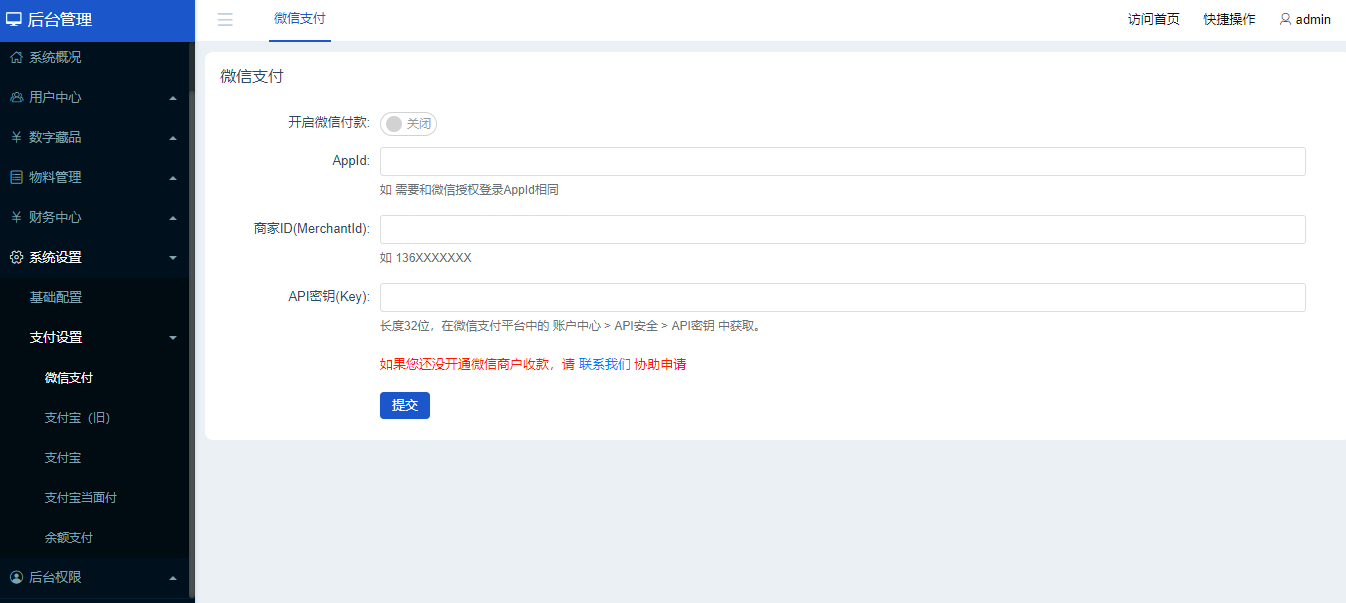Select the 物料管理 book icon
The image size is (1346, 603).
[15, 177]
